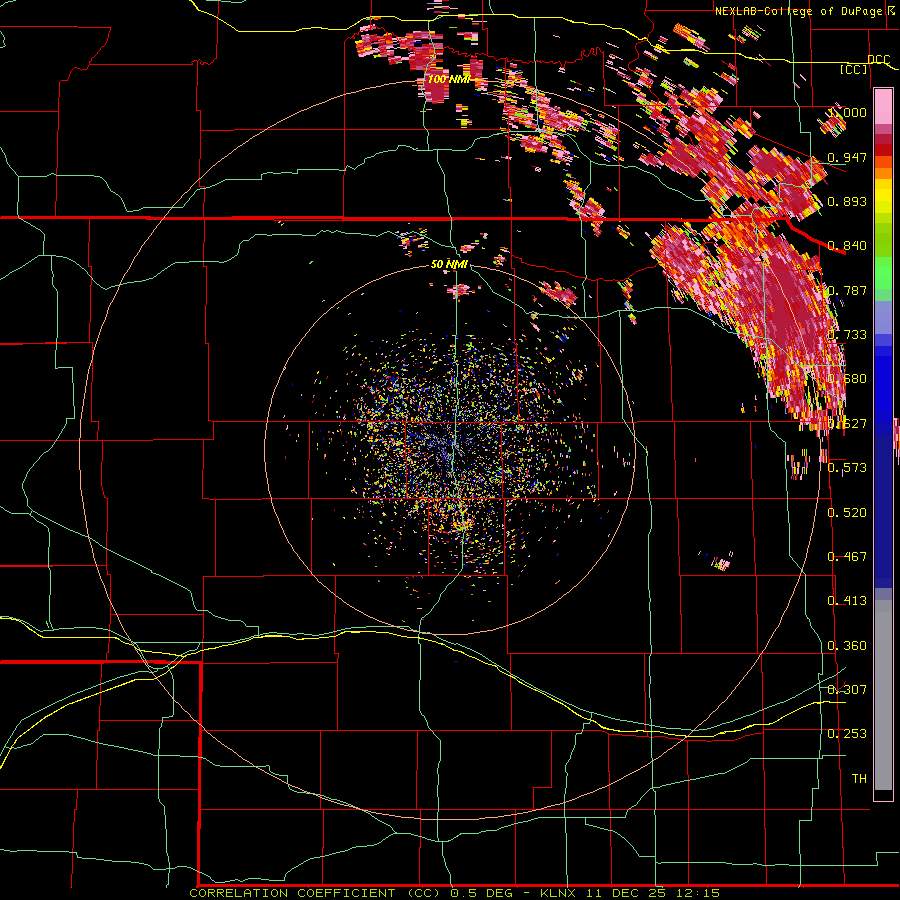Screen dimensions: 900x900
Task: Select the 0.840 scale value
Action: (847, 246)
